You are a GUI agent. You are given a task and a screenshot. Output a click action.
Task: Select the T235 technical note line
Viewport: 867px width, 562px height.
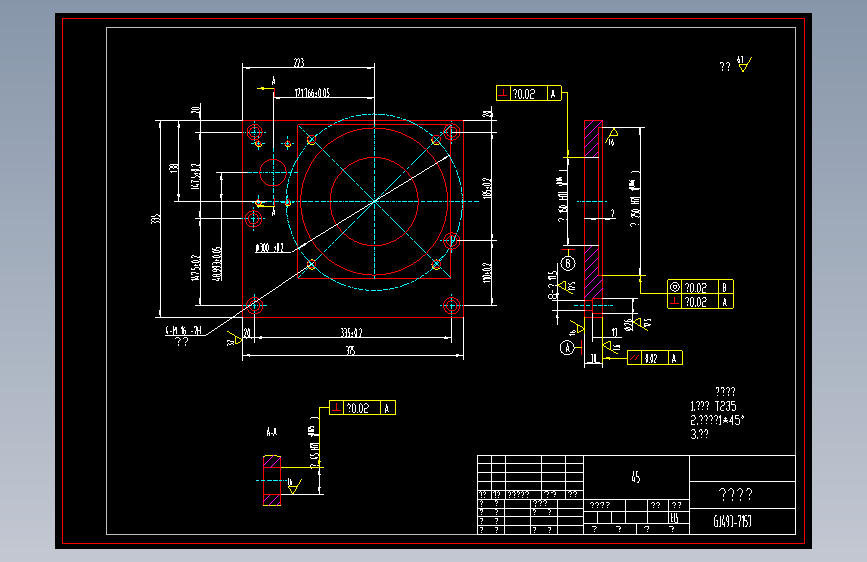[x=713, y=406]
